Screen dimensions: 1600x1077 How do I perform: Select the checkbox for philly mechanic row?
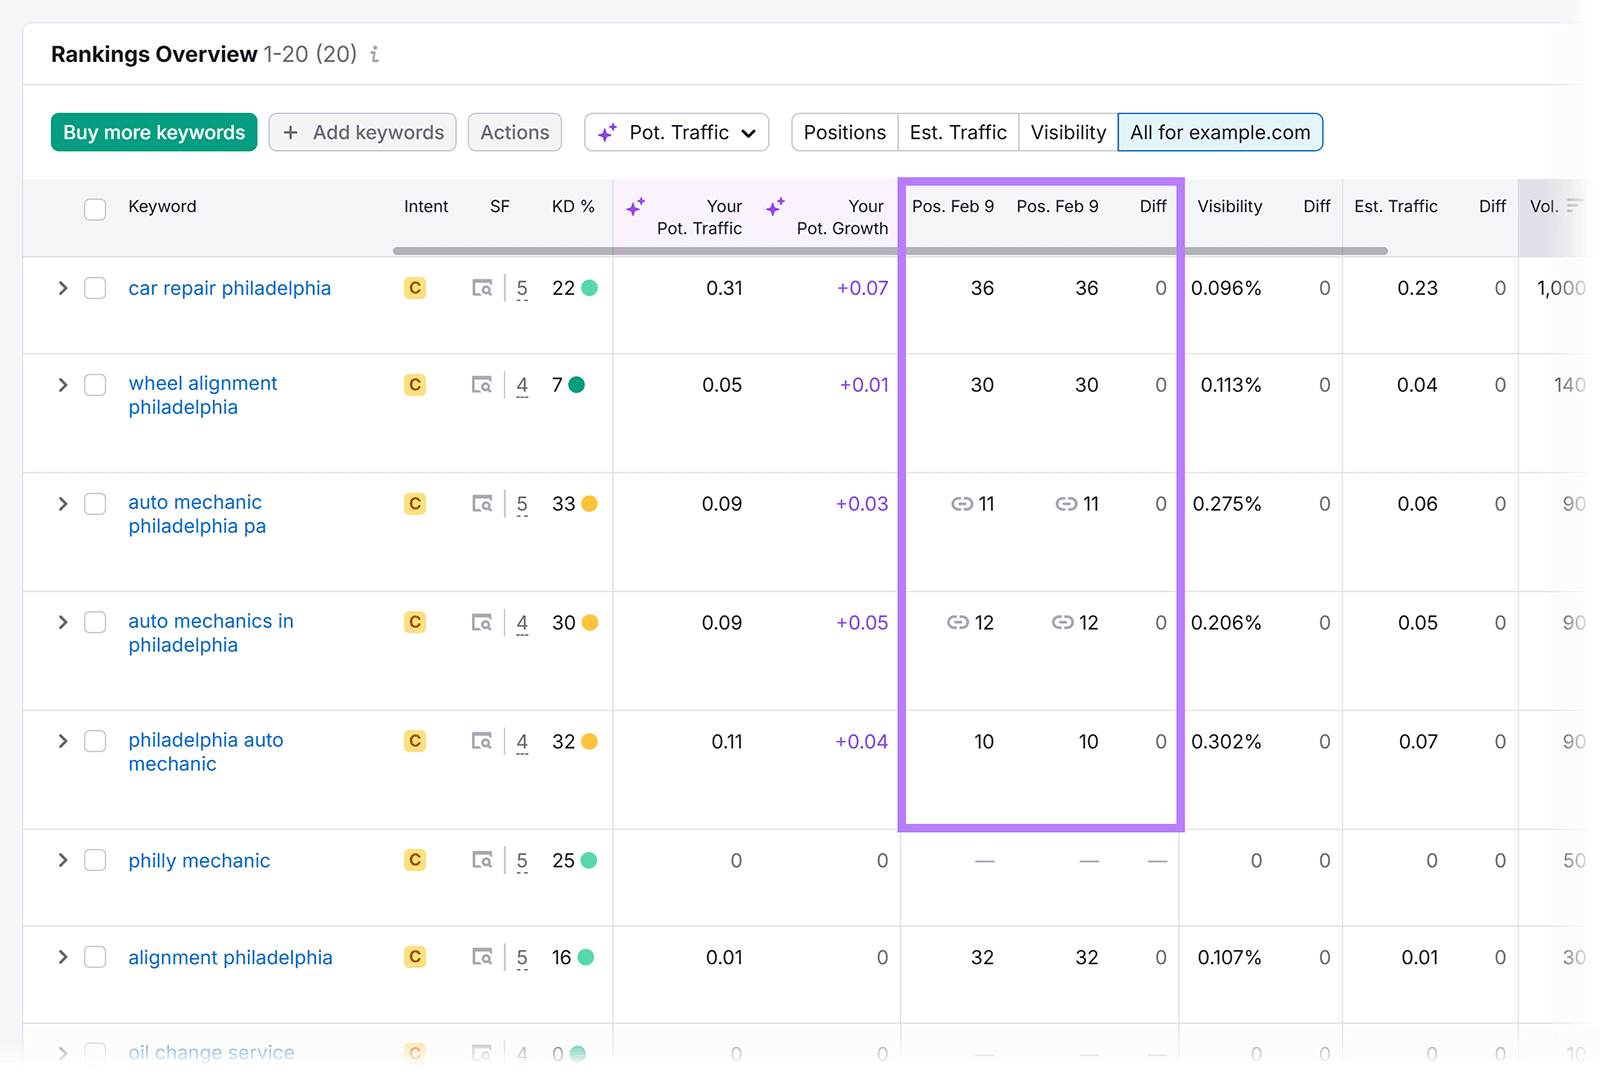tap(95, 860)
